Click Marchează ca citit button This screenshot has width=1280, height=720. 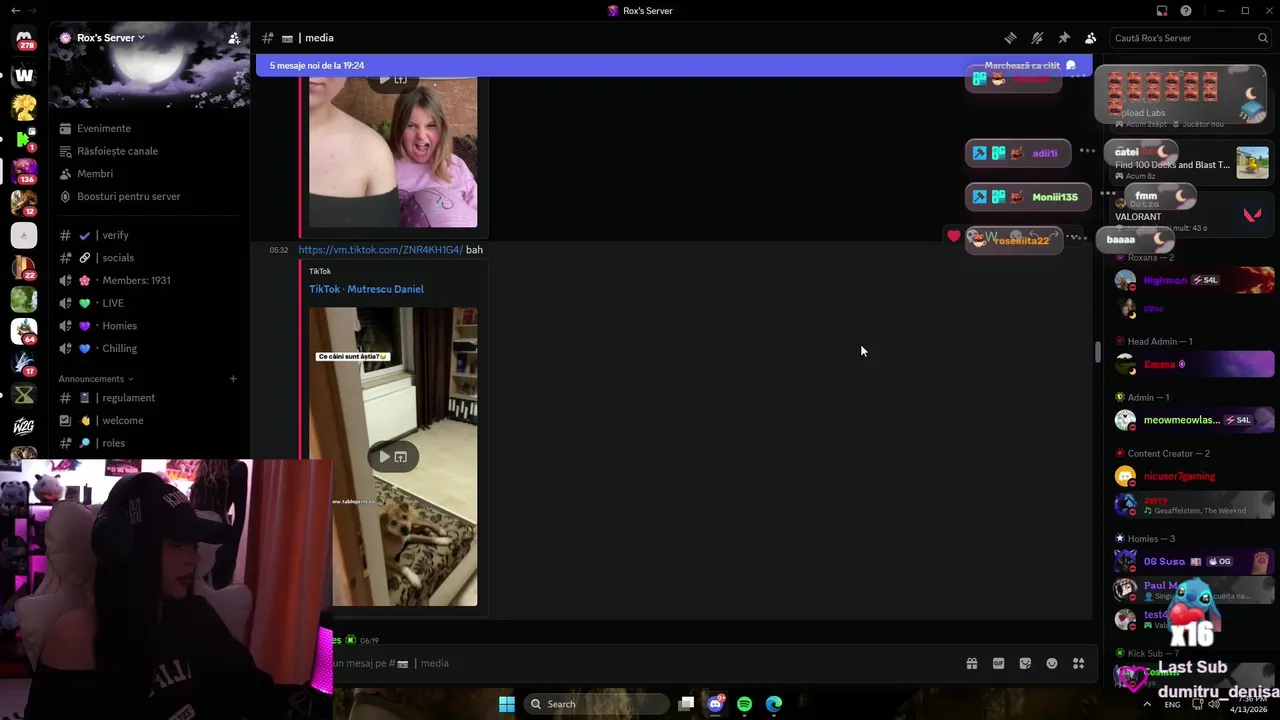pyautogui.click(x=1030, y=65)
